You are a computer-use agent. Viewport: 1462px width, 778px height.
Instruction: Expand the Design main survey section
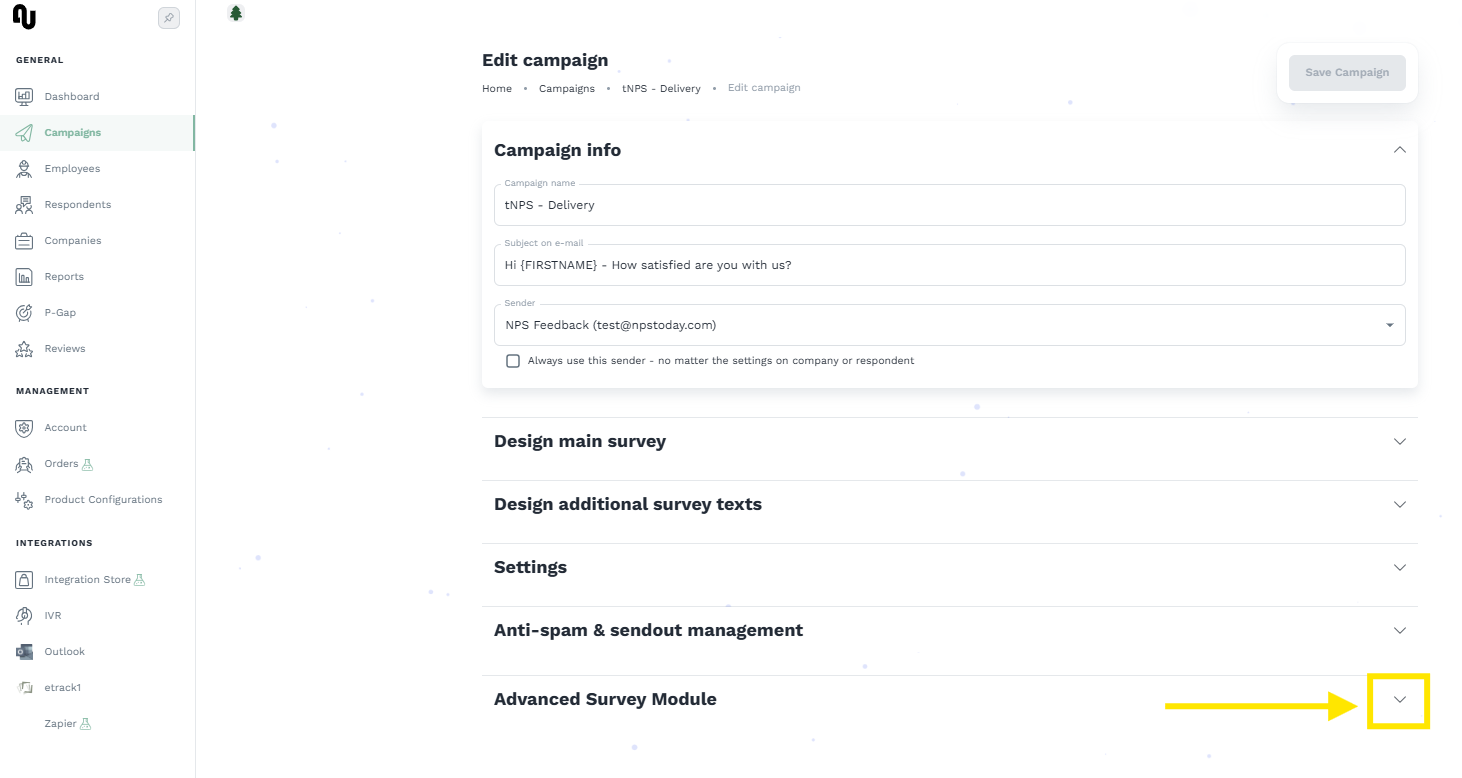[1399, 442]
